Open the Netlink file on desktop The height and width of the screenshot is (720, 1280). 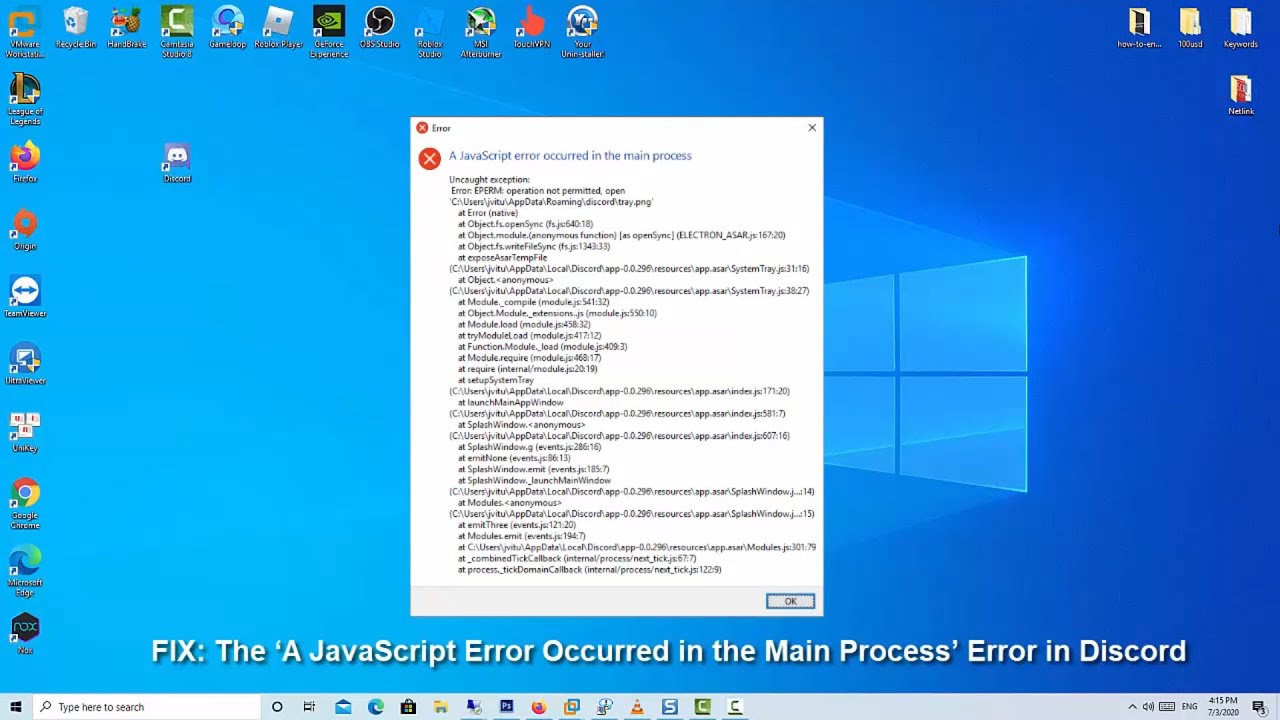tap(1241, 95)
